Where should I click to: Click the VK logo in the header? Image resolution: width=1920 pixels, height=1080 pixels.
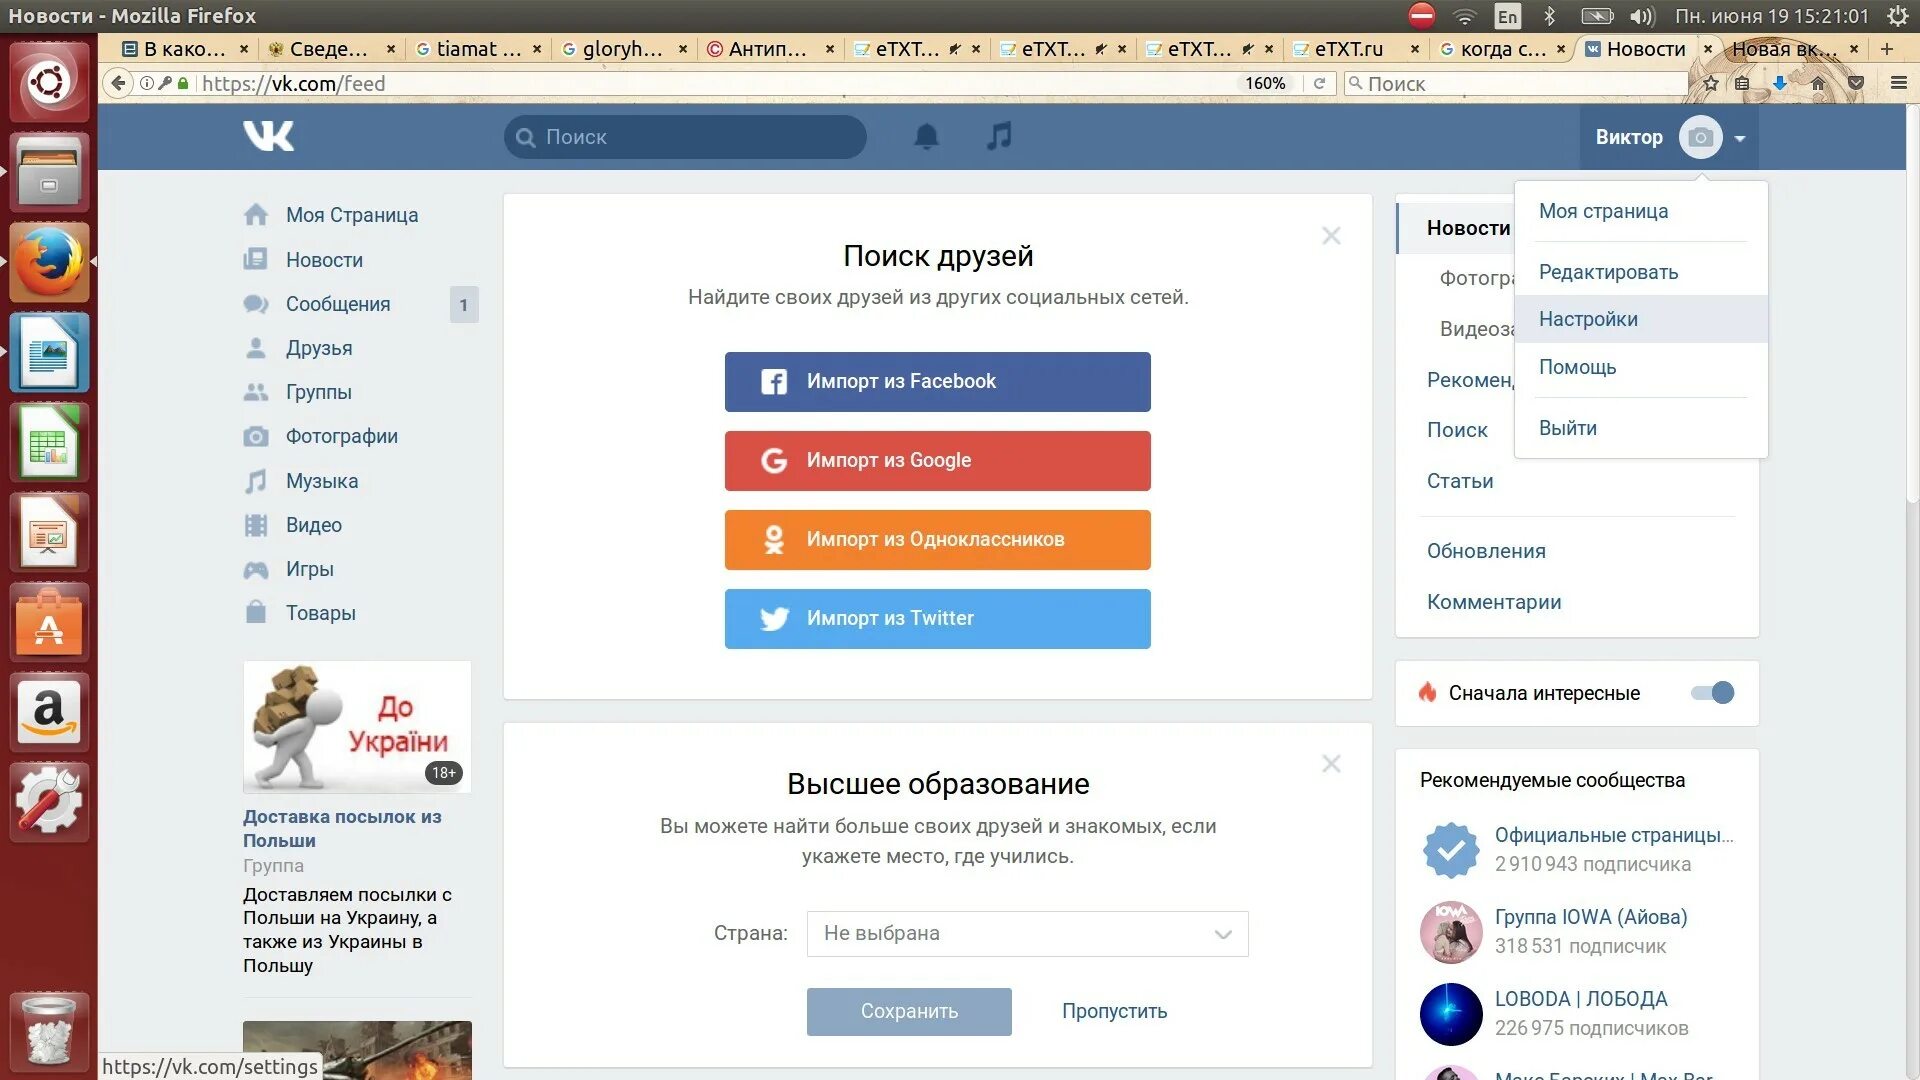[268, 136]
